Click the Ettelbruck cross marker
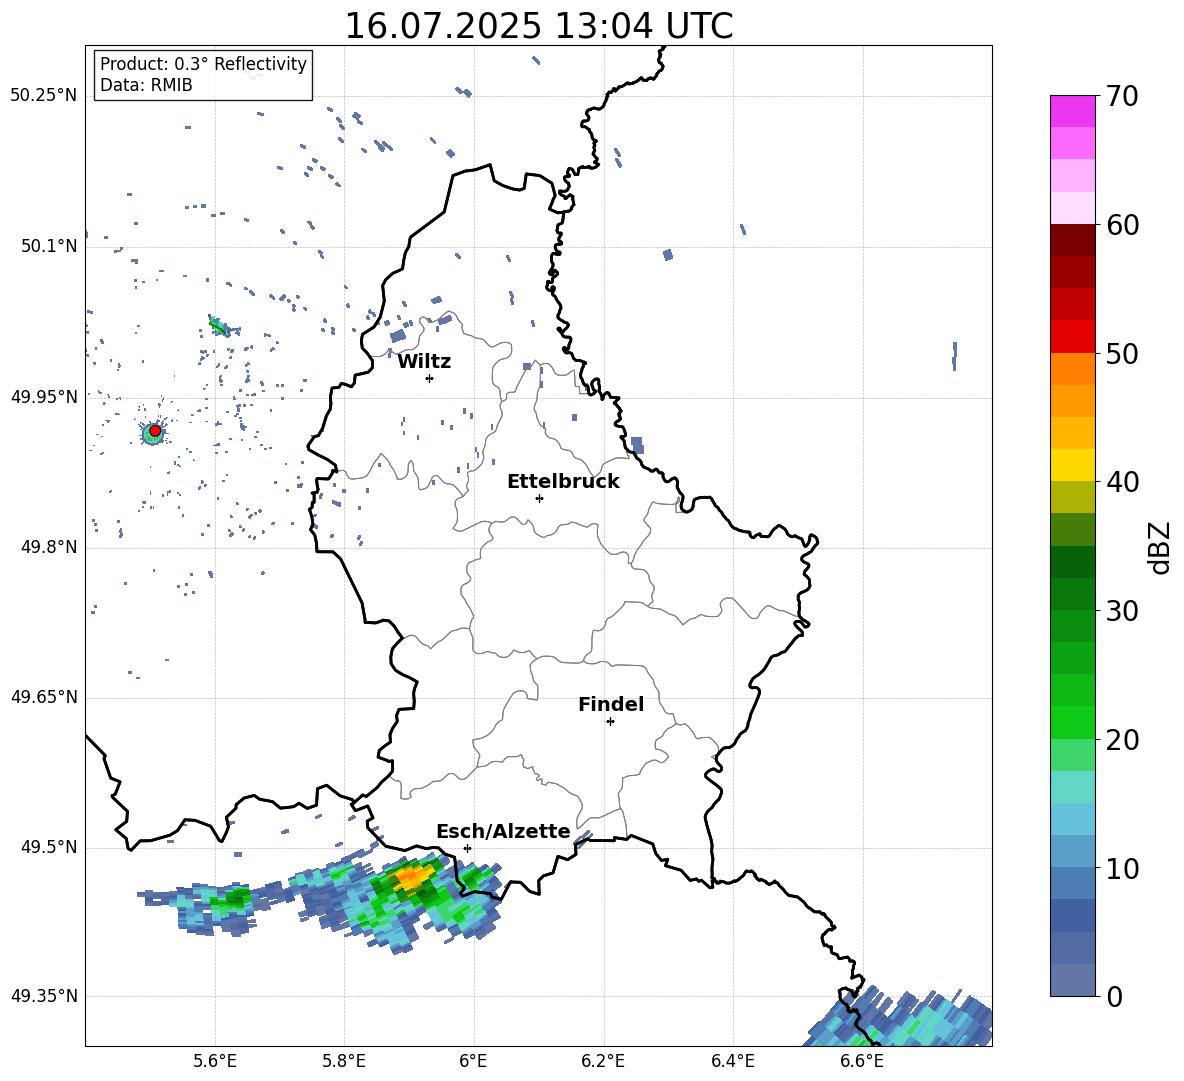Image resolution: width=1184 pixels, height=1081 pixels. coord(539,498)
